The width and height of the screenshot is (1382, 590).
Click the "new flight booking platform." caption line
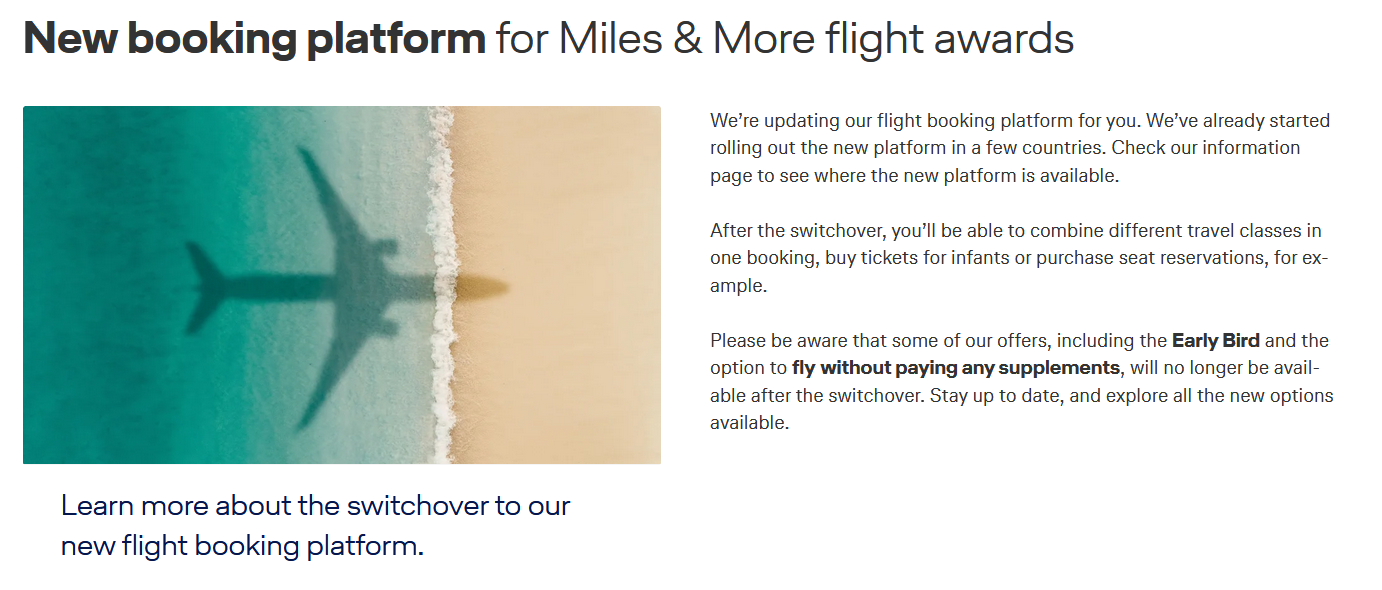click(x=242, y=546)
